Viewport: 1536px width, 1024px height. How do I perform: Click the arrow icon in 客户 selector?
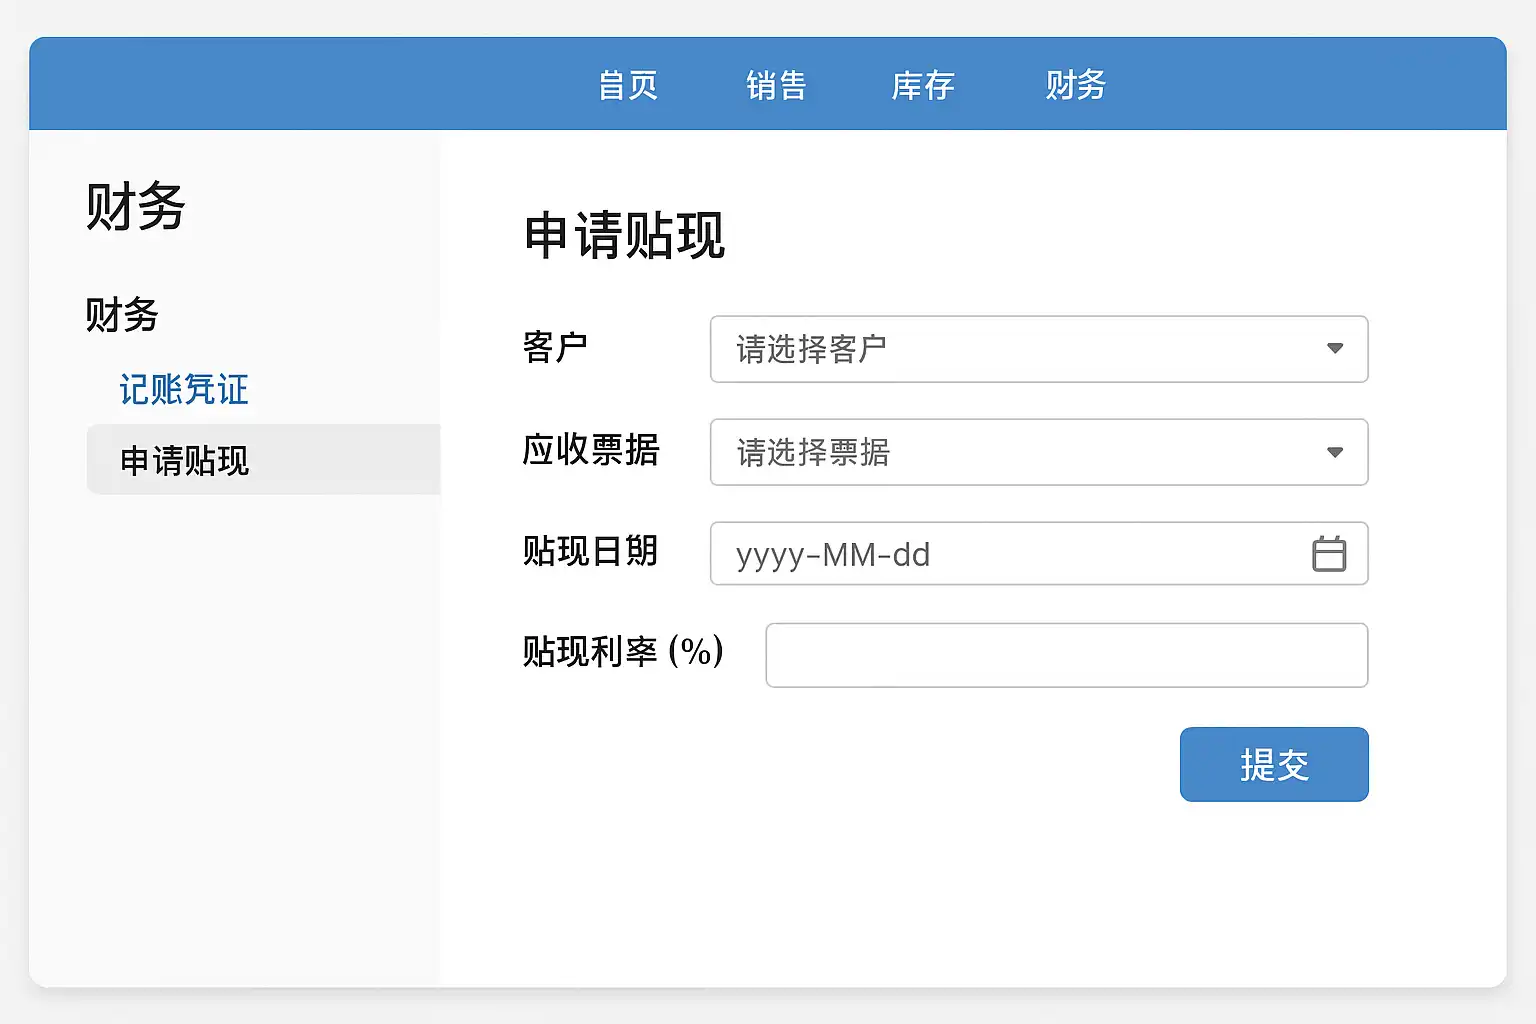1334,349
